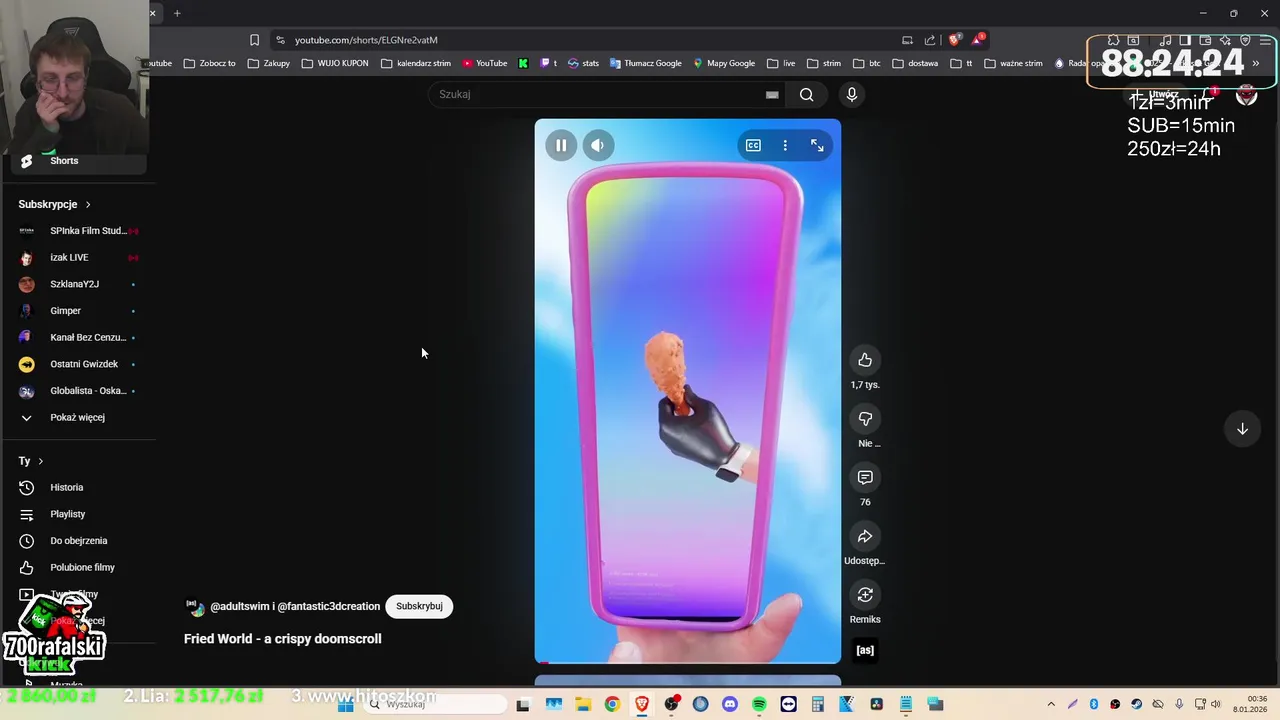
Task: Open the Mapy Google bookmark
Action: [724, 63]
